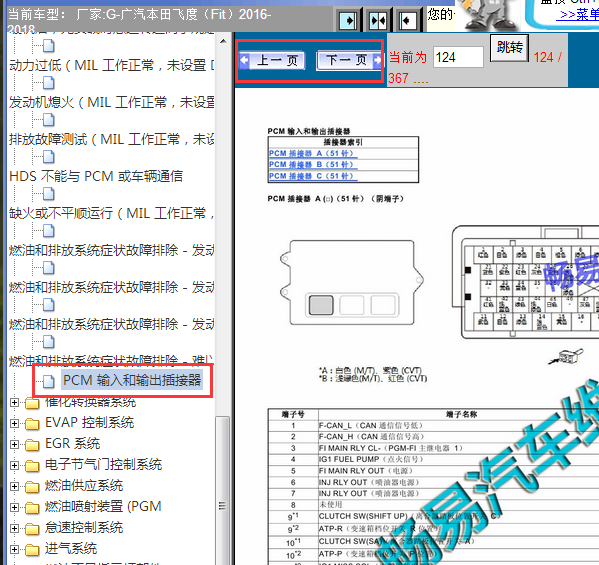Click the tree panel scrollbar thumb
The width and height of the screenshot is (599, 565).
tap(223, 491)
